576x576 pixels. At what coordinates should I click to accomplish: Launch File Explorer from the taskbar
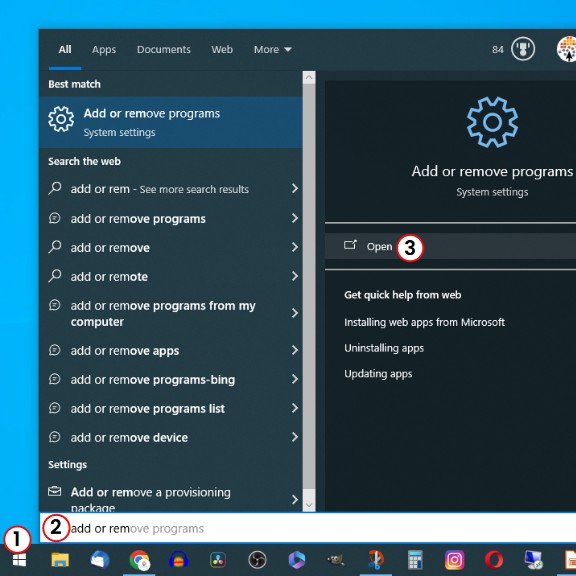[60, 560]
